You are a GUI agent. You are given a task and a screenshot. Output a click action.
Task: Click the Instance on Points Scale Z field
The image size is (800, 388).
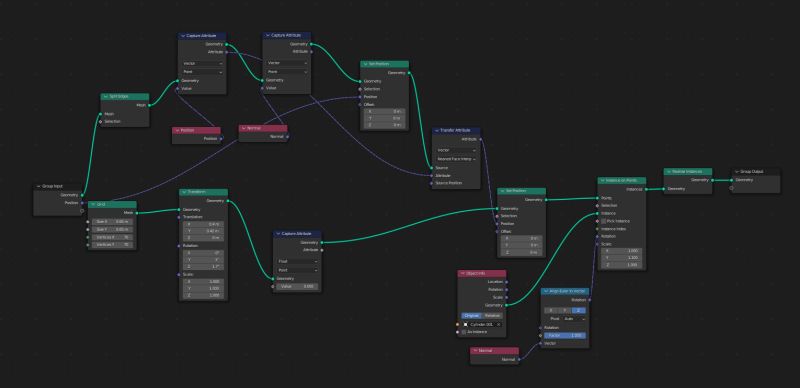(622, 265)
